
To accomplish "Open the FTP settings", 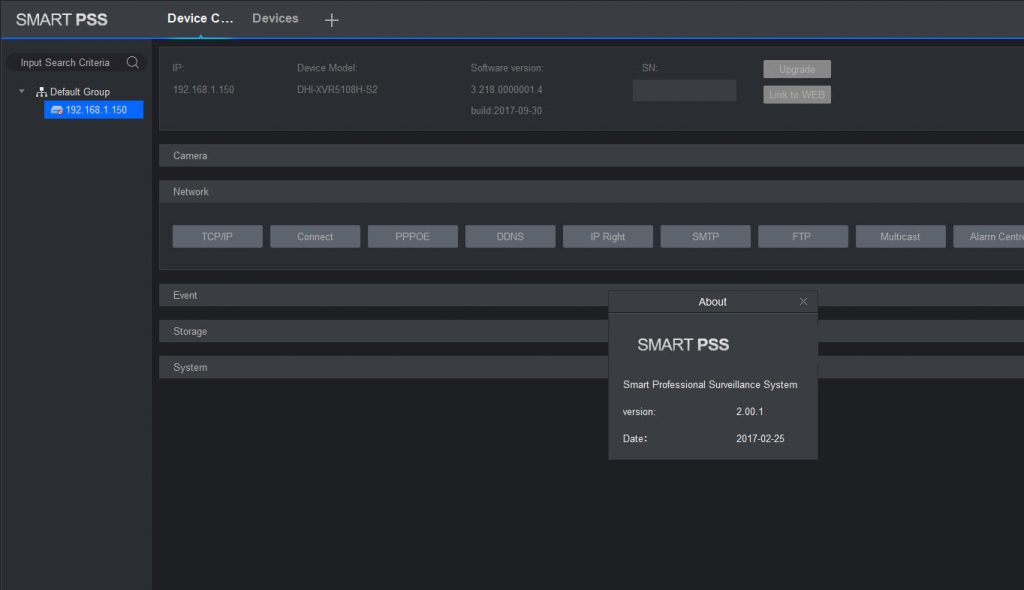I will pyautogui.click(x=803, y=237).
